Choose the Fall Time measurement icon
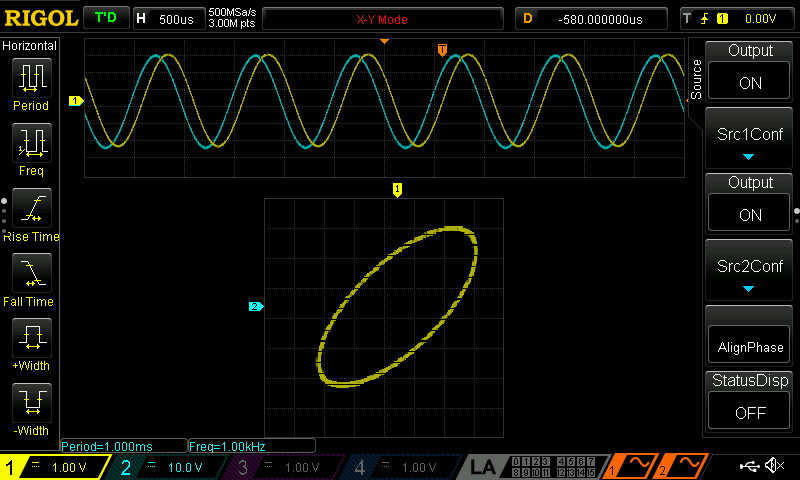Image resolution: width=800 pixels, height=480 pixels. [31, 274]
